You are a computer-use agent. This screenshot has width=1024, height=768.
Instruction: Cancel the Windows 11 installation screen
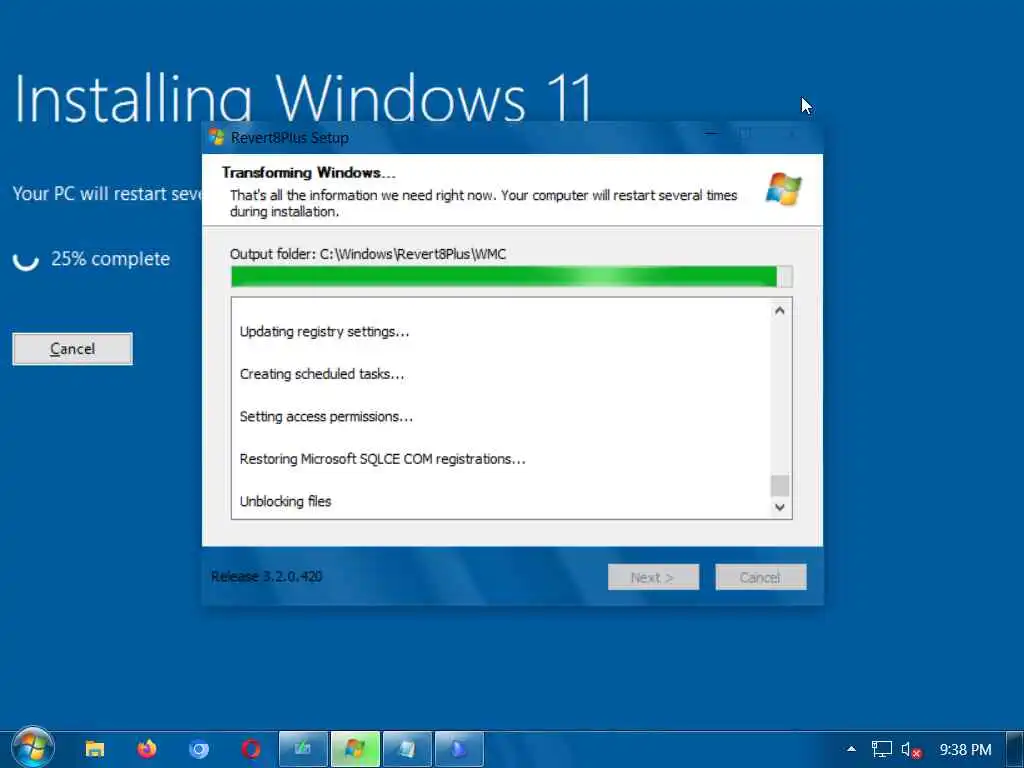pyautogui.click(x=72, y=349)
